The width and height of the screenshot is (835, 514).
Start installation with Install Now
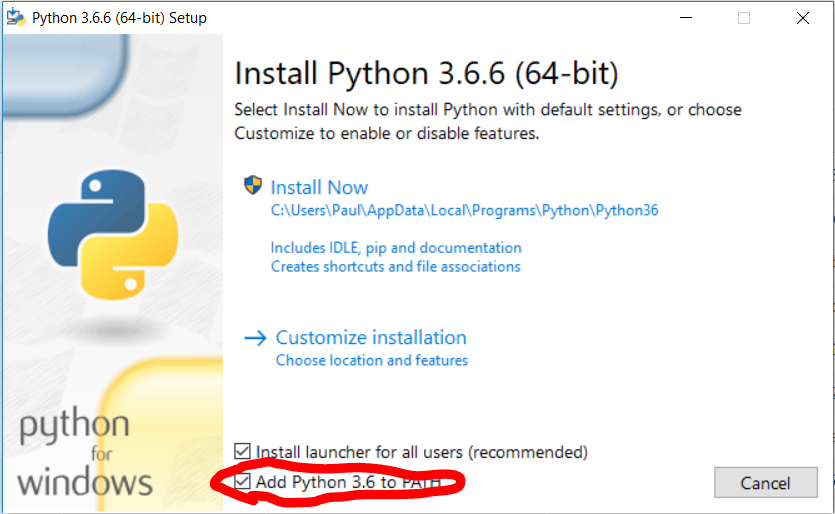click(x=319, y=187)
